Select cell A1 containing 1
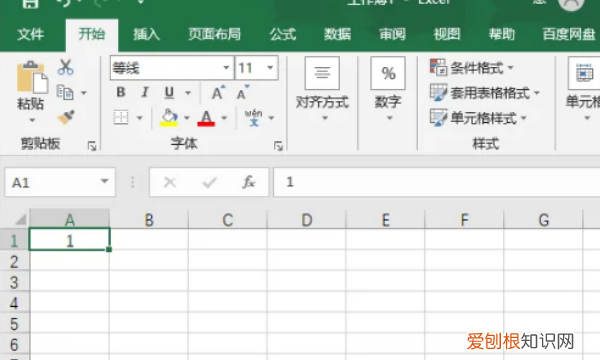This screenshot has width=600, height=360. coord(70,240)
